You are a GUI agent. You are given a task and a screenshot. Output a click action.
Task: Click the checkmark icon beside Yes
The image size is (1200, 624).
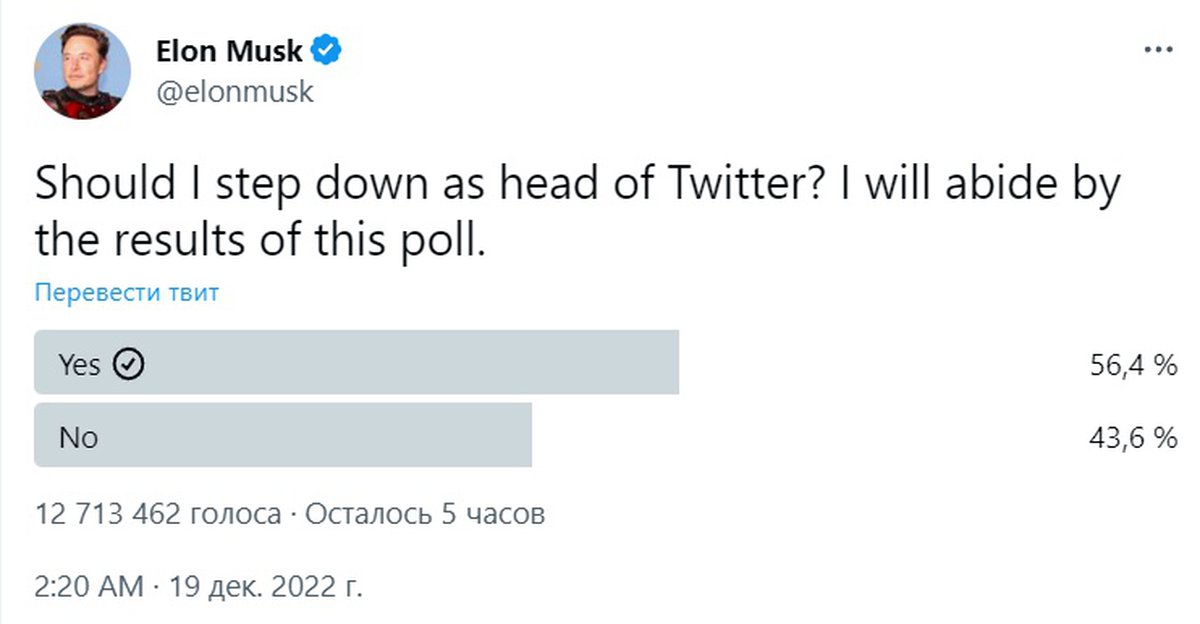(127, 364)
